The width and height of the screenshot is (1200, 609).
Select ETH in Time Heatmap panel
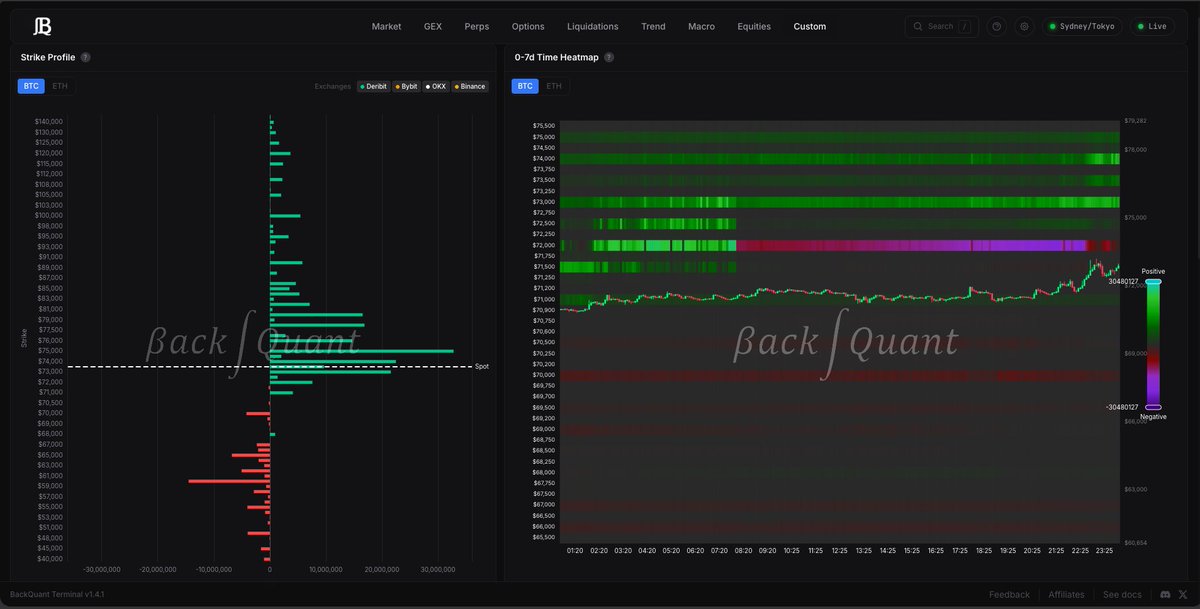pos(554,86)
